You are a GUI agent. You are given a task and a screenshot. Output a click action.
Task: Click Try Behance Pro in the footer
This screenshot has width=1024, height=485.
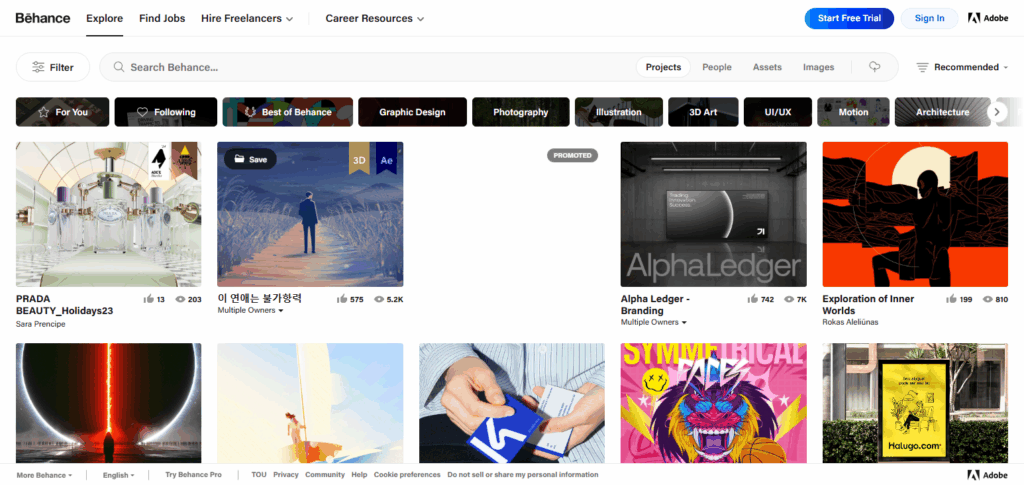pos(193,475)
